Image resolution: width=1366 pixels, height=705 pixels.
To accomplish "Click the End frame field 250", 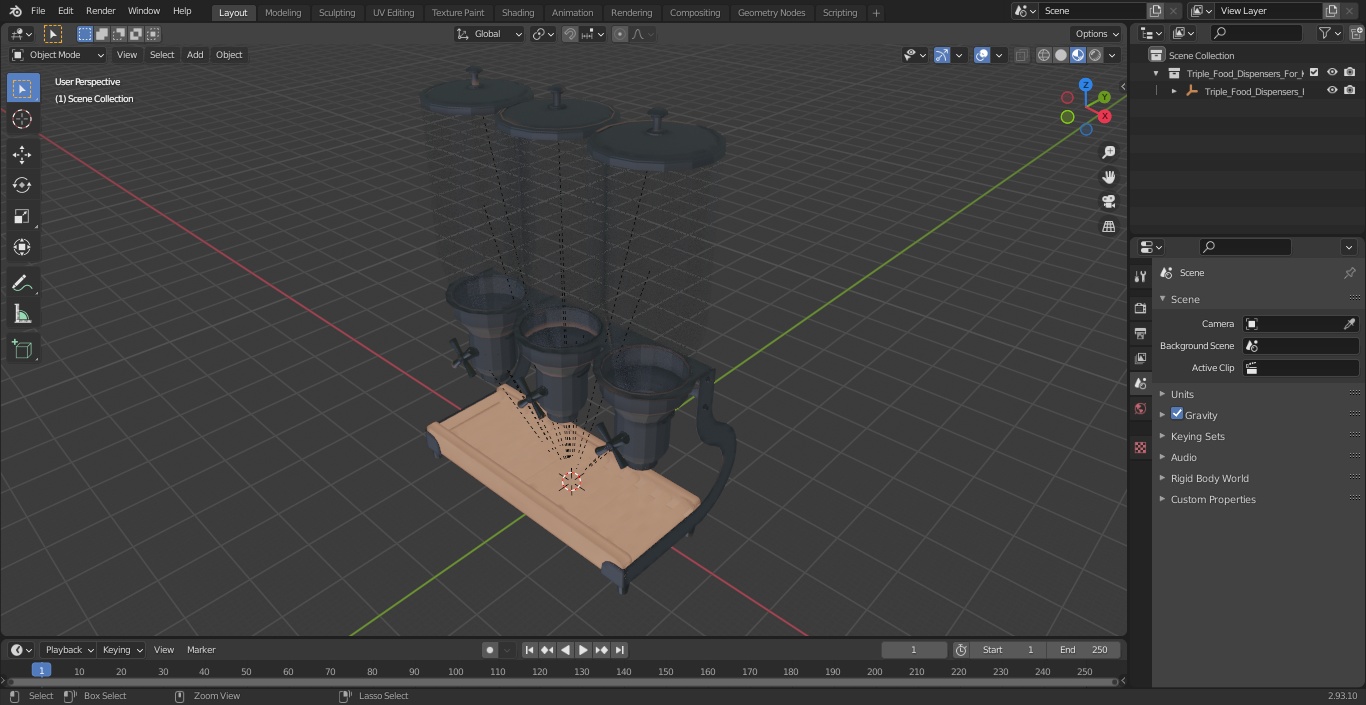I will click(x=1083, y=650).
